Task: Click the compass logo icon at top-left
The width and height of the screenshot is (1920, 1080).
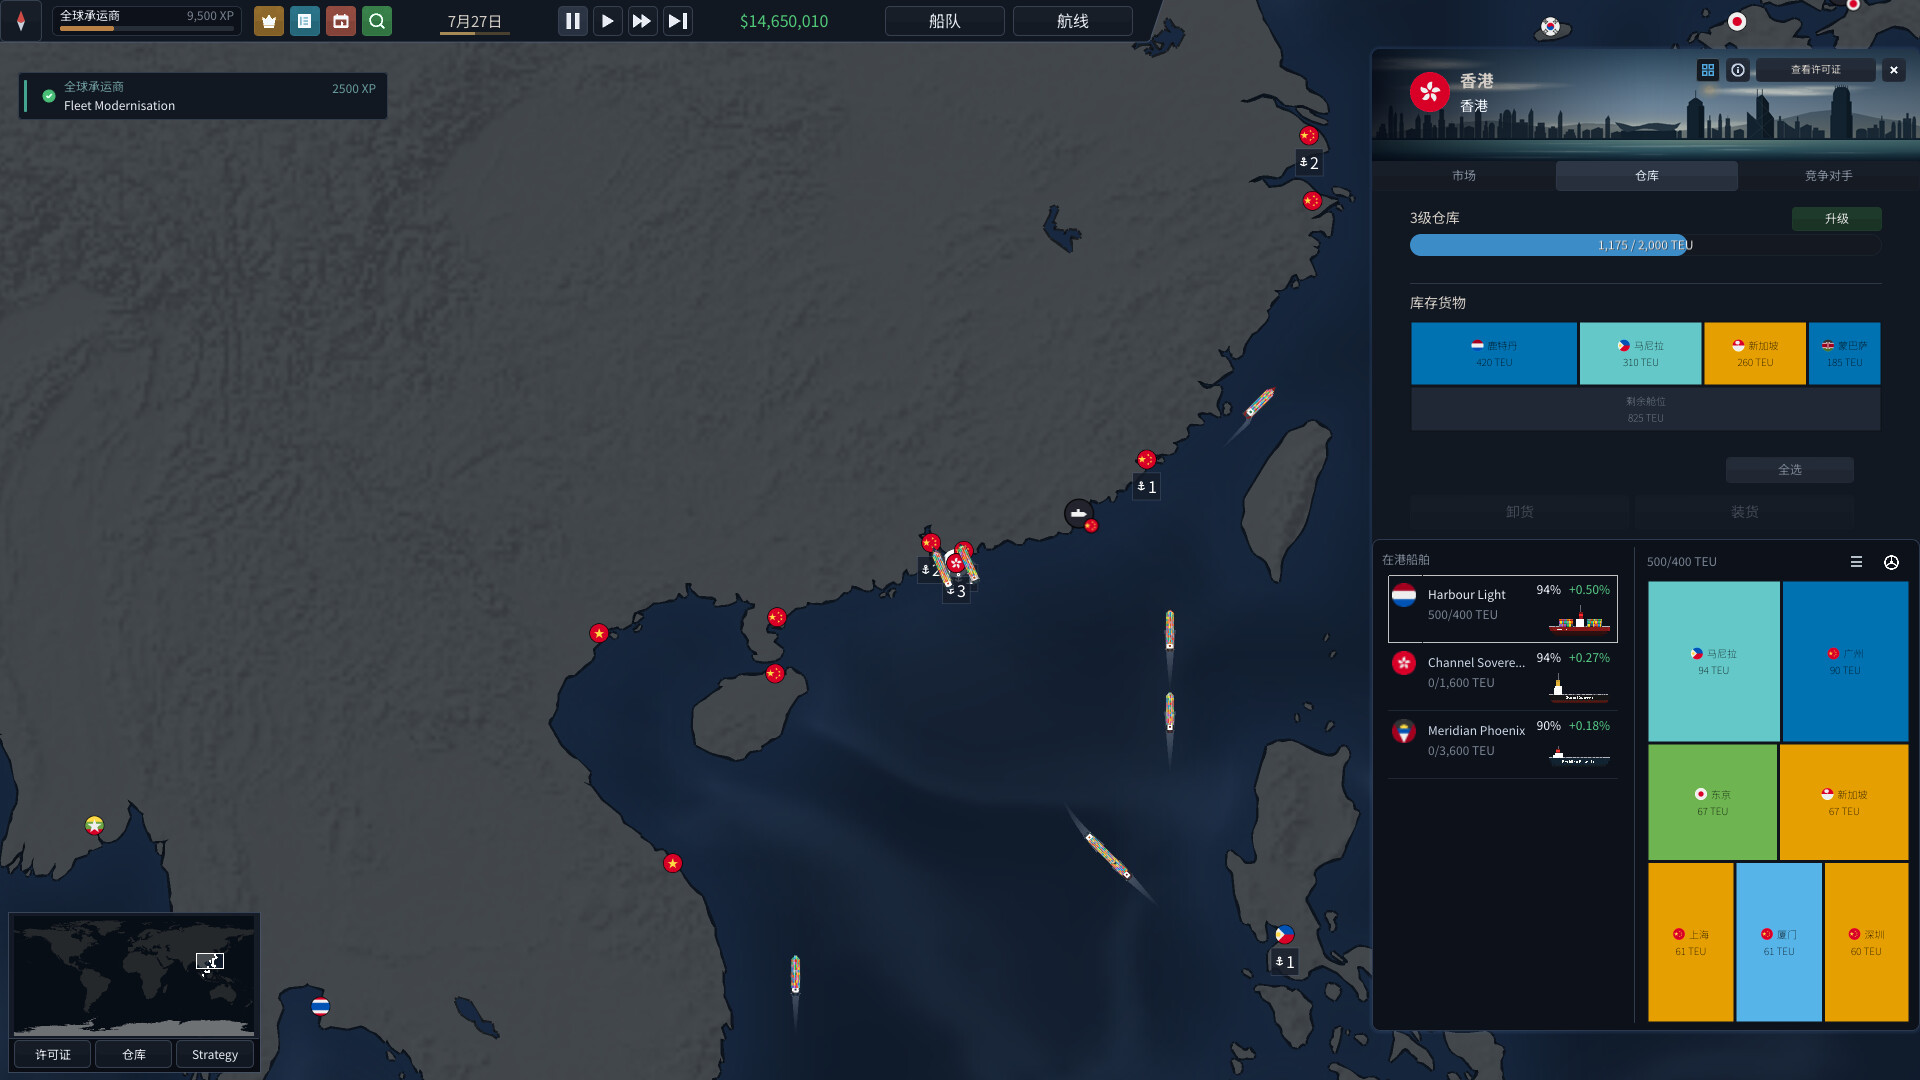Action: [x=21, y=21]
